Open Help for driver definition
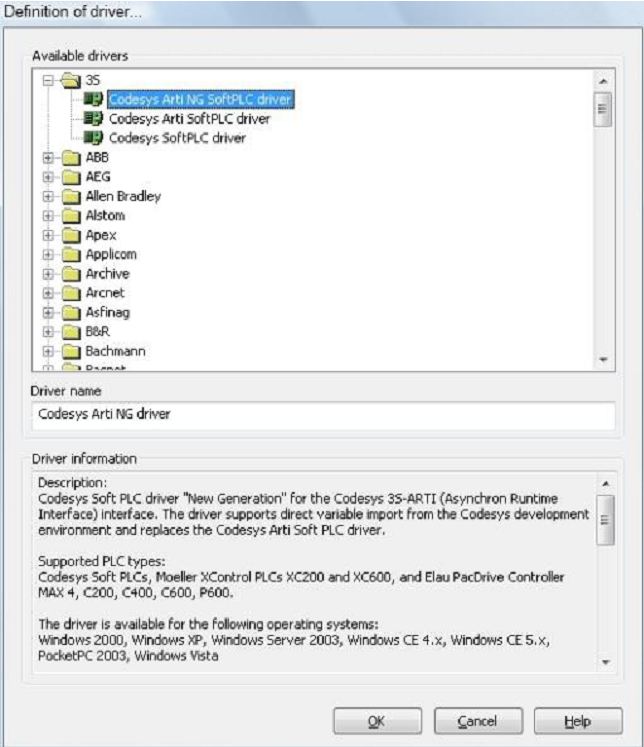 [x=578, y=721]
